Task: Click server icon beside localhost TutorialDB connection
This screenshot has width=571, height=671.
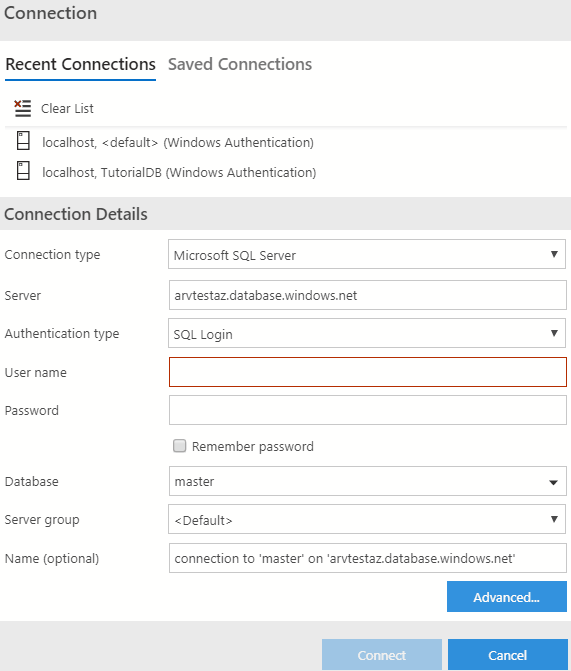Action: pyautogui.click(x=23, y=171)
